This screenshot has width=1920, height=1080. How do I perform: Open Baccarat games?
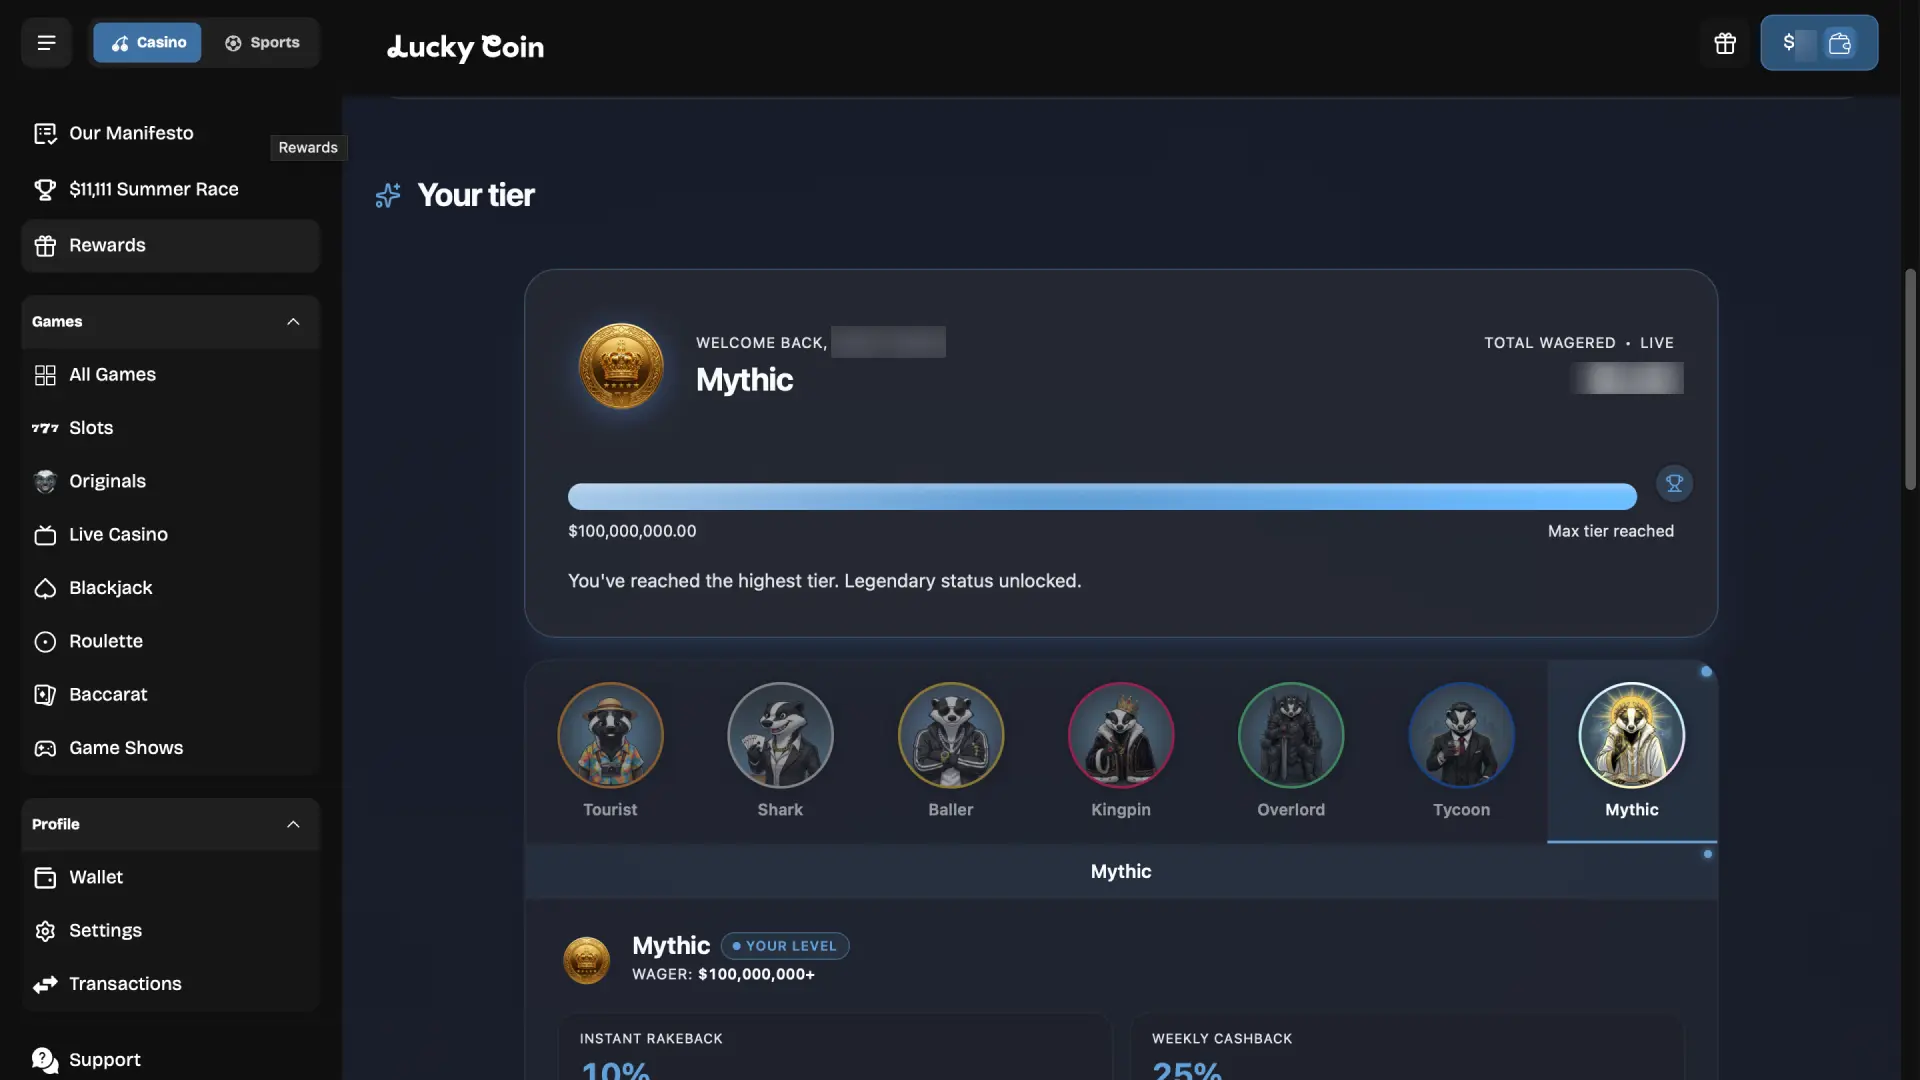pyautogui.click(x=170, y=695)
